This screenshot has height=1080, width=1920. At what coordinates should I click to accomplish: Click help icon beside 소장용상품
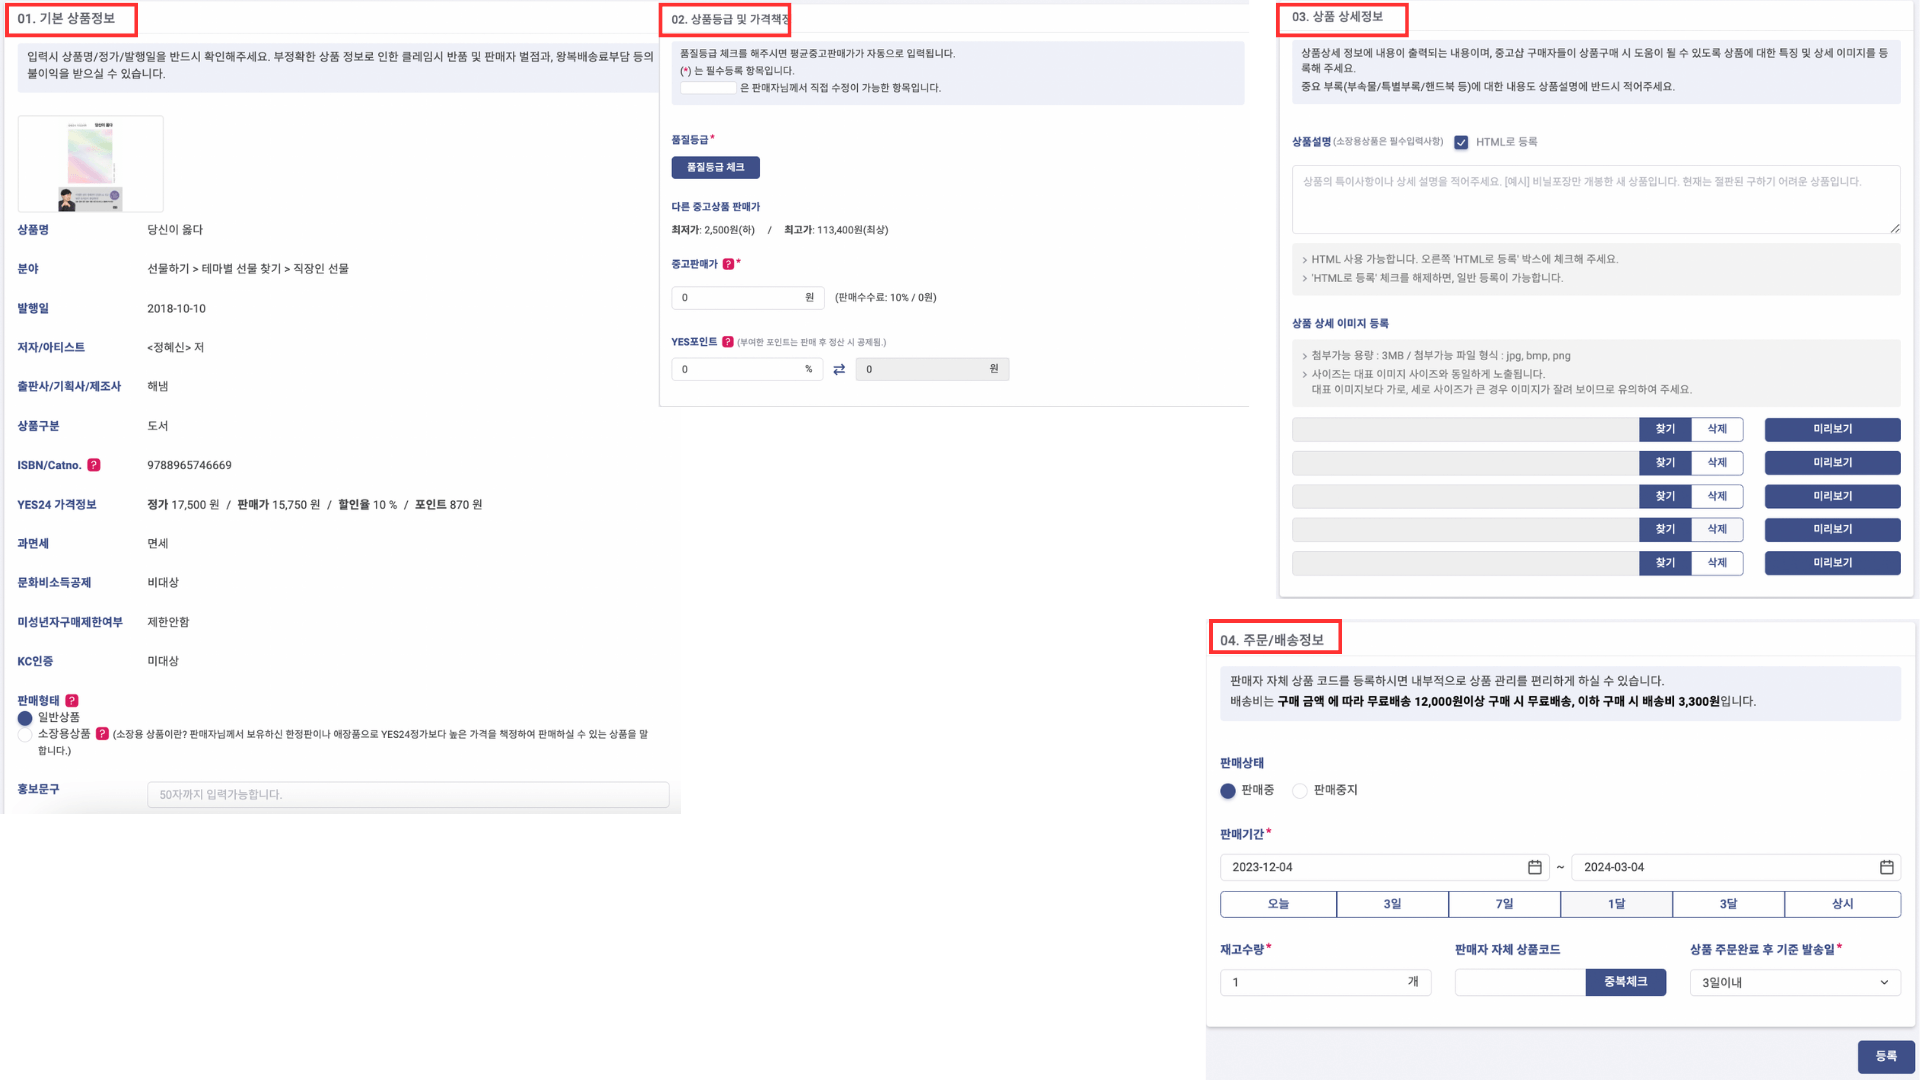point(102,734)
